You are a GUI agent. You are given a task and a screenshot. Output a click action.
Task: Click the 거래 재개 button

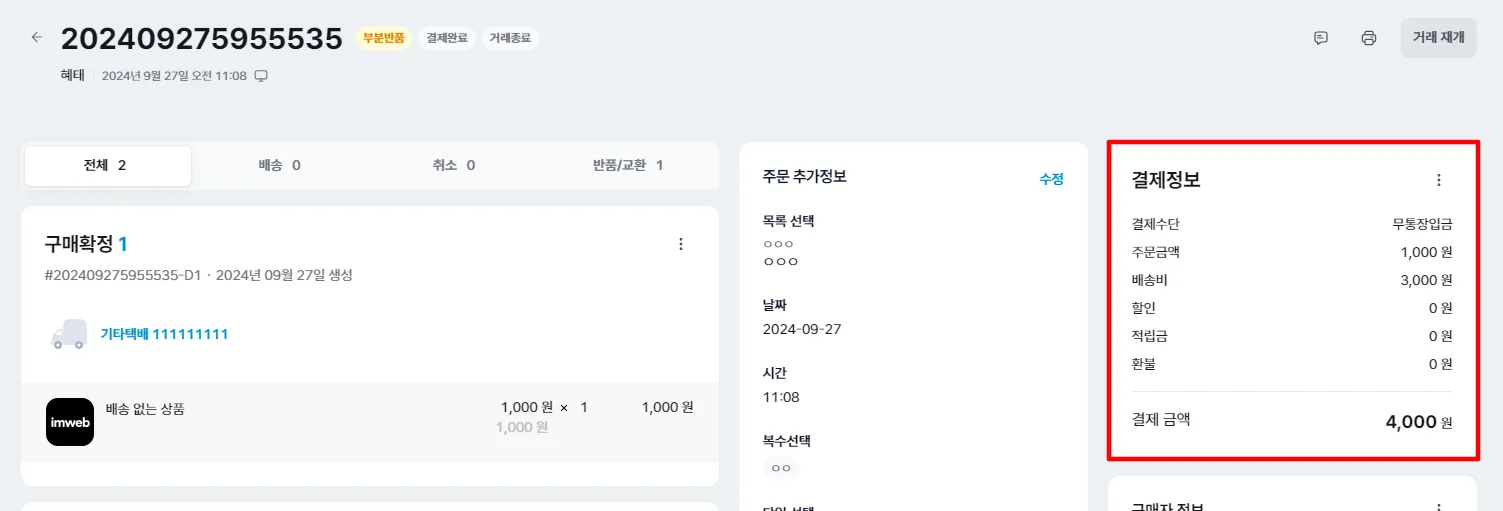[1438, 38]
